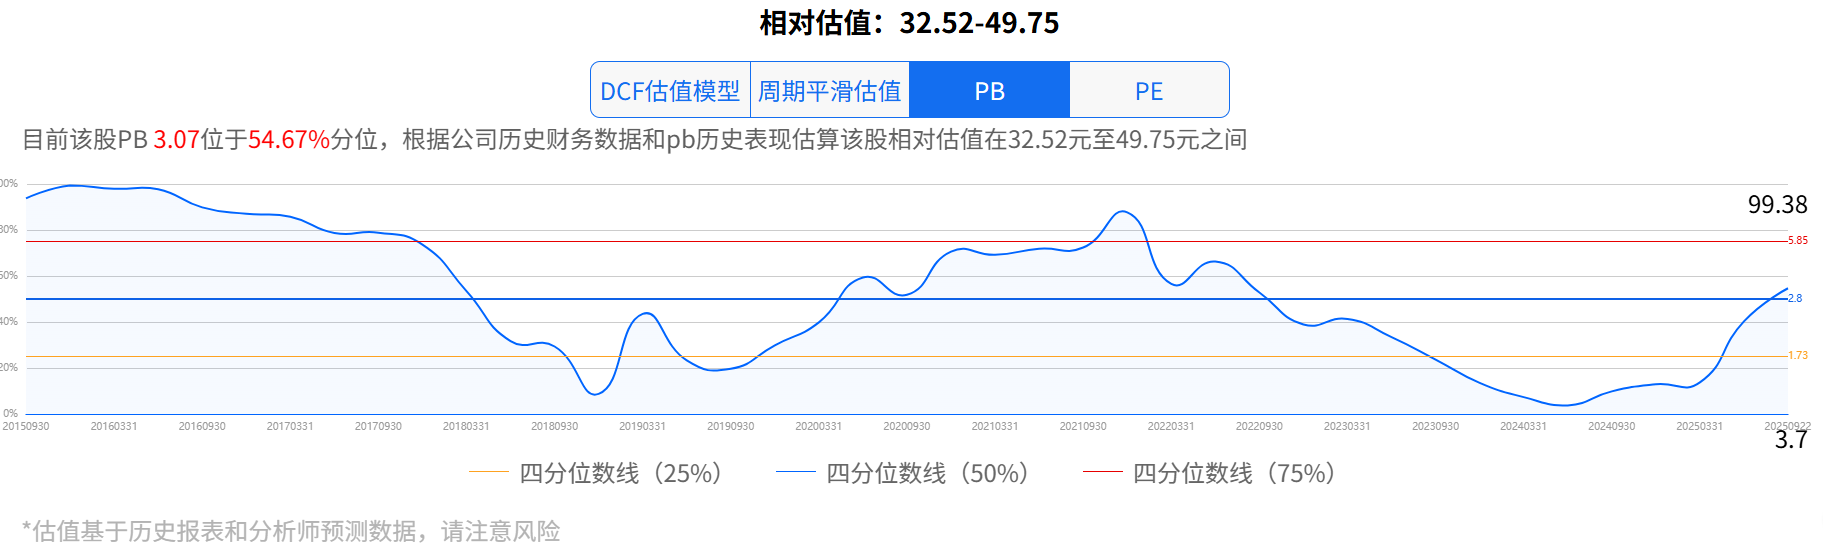Click the red 54.67% percentile text
This screenshot has height=546, width=1823.
[289, 140]
